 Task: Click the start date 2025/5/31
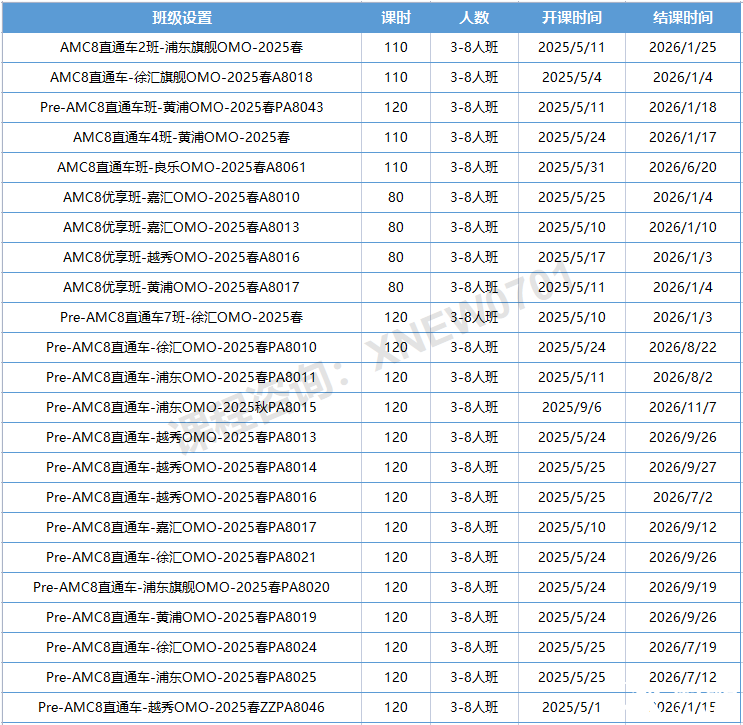tap(571, 167)
